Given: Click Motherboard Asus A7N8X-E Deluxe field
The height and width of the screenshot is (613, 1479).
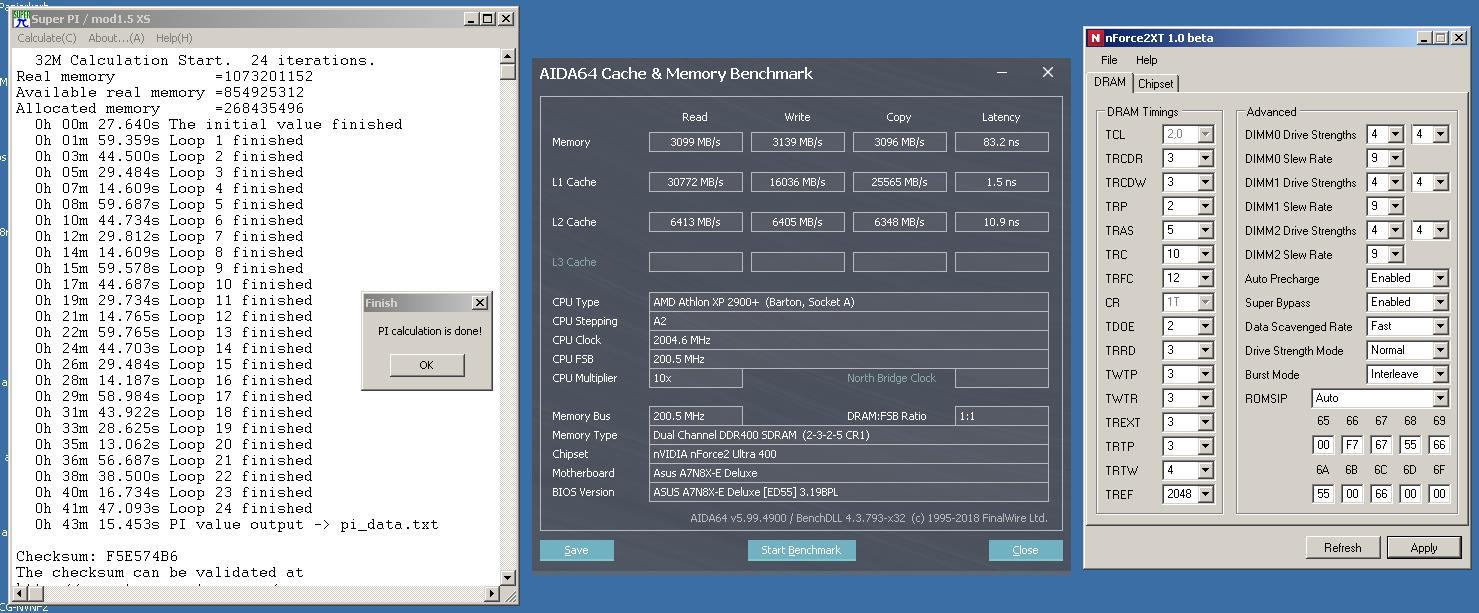Looking at the screenshot, I should click(848, 473).
